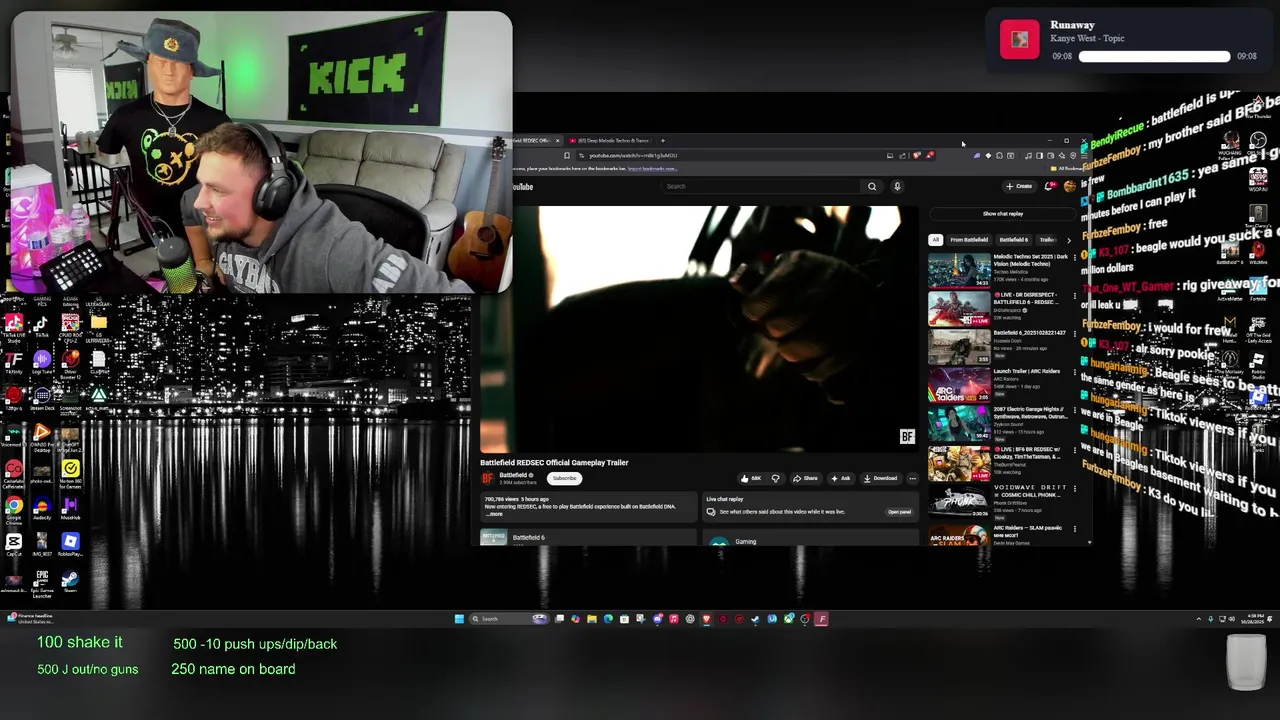The height and width of the screenshot is (720, 1280).
Task: Open options menu for Dr Disrespect live video
Action: coord(1075,296)
